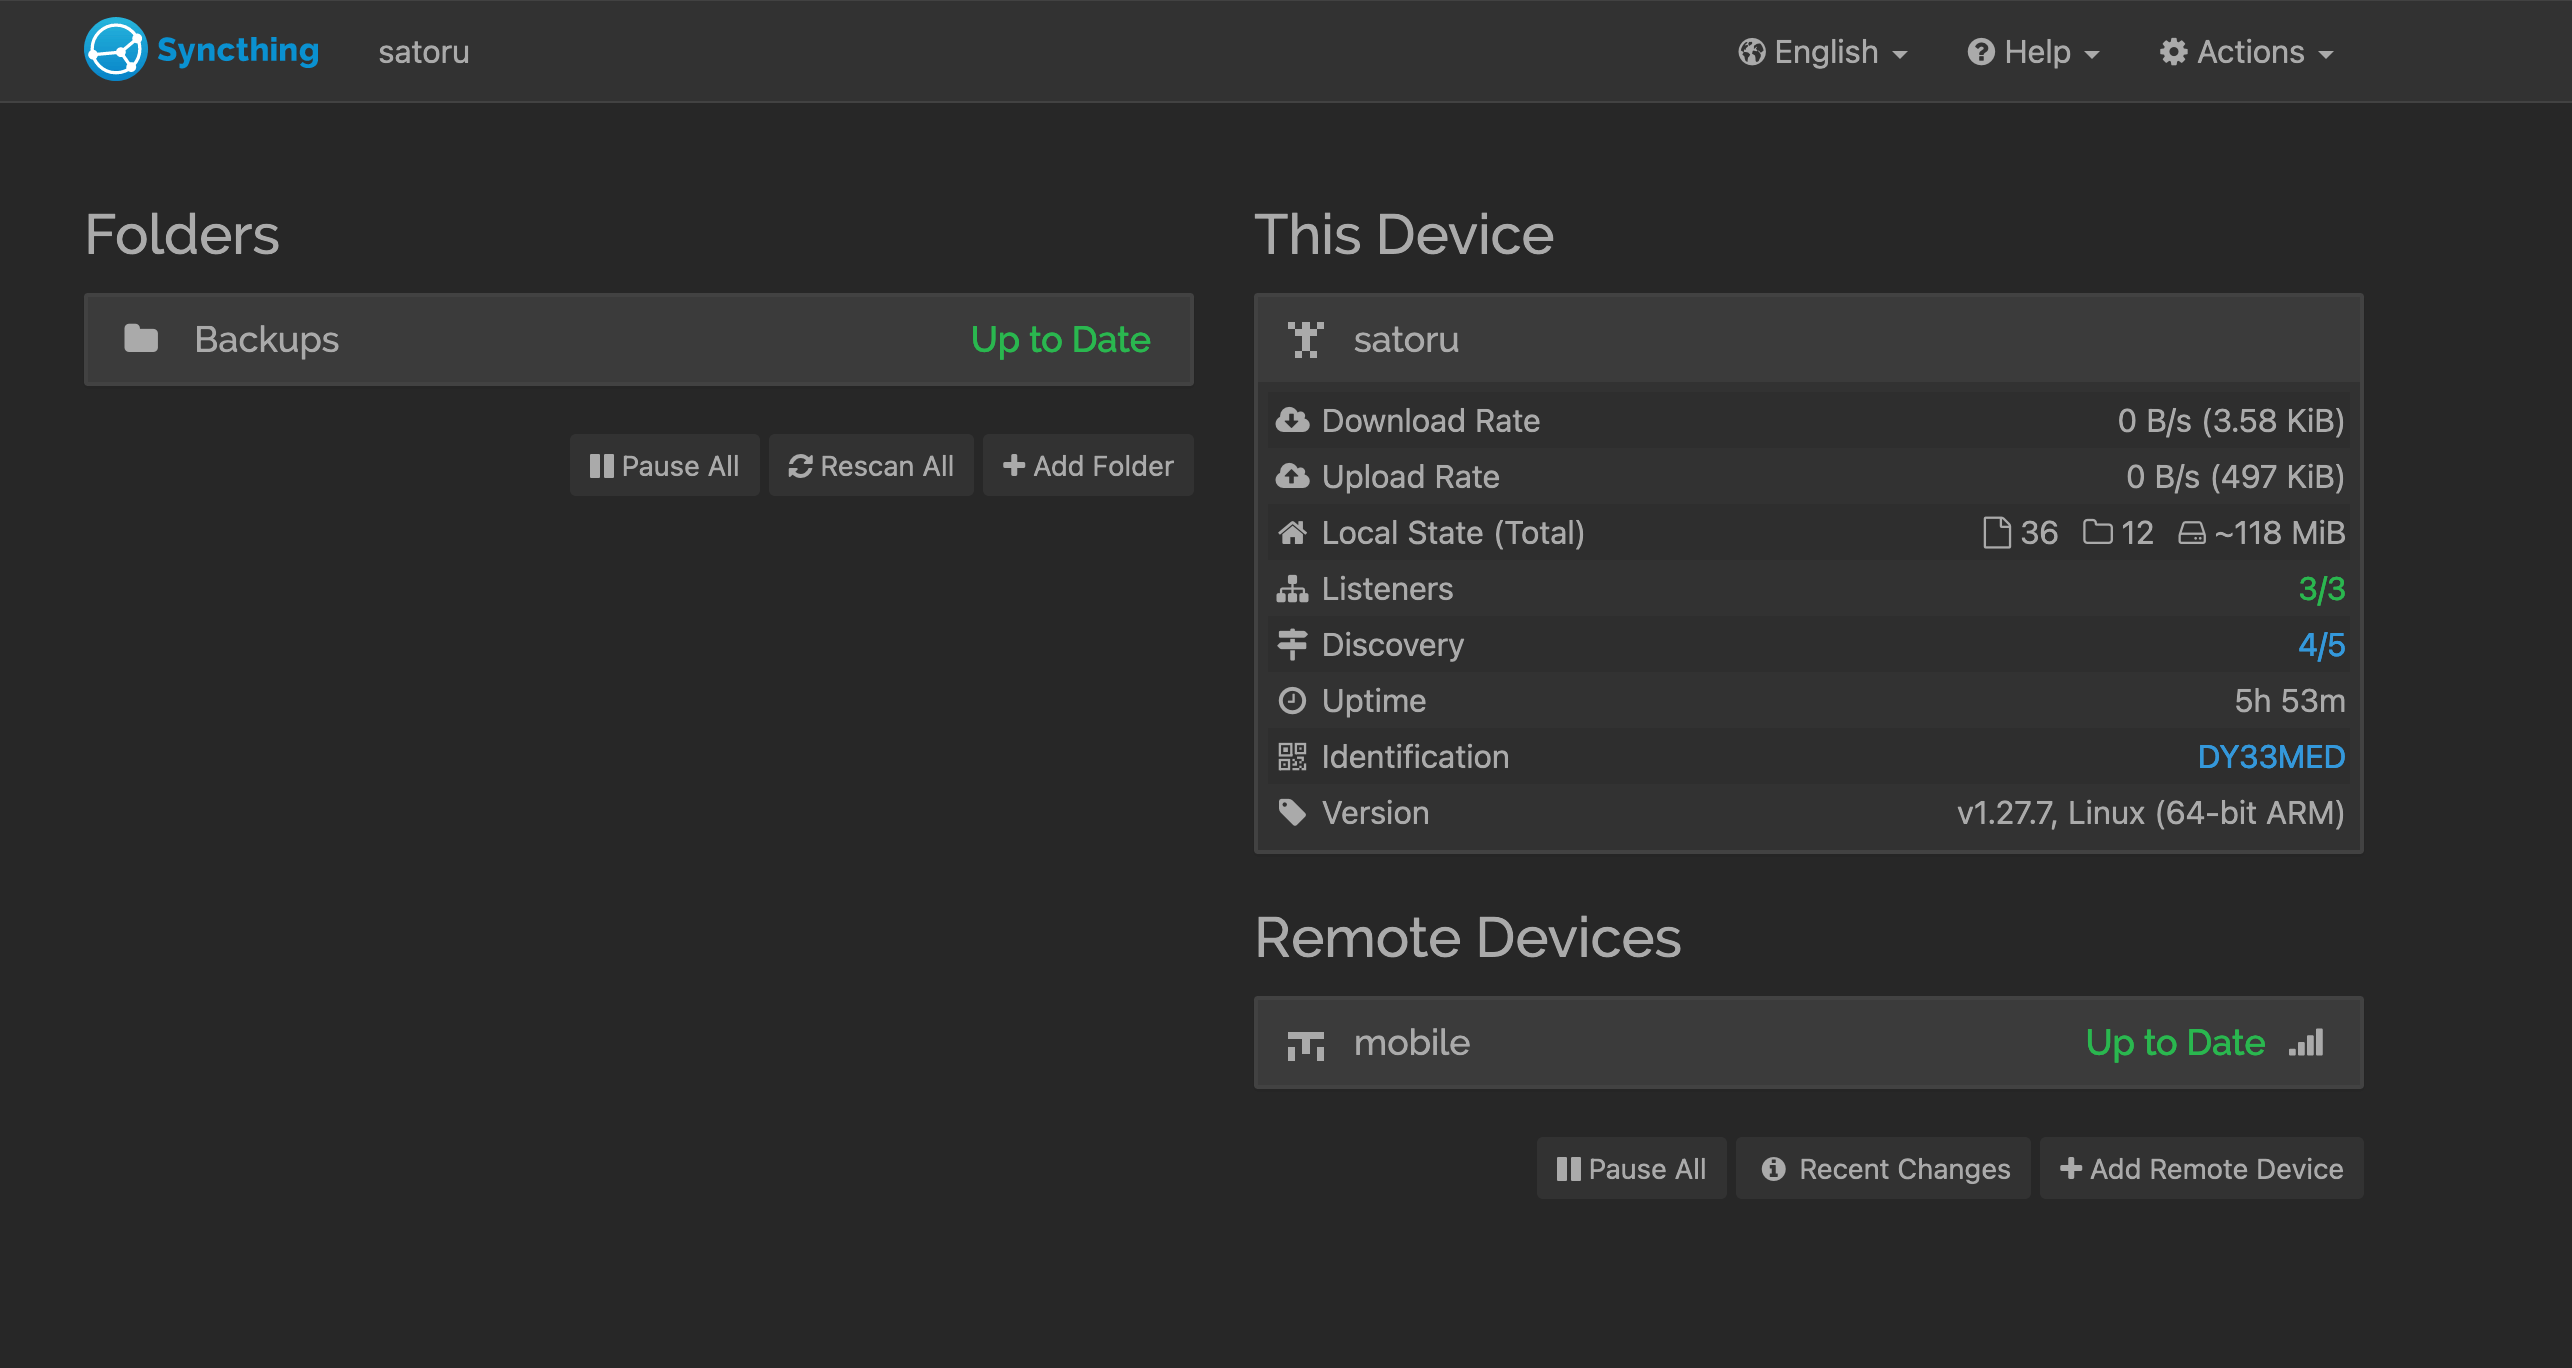This screenshot has width=2572, height=1368.
Task: Click the gear icon beside Actions
Action: coord(2173,52)
